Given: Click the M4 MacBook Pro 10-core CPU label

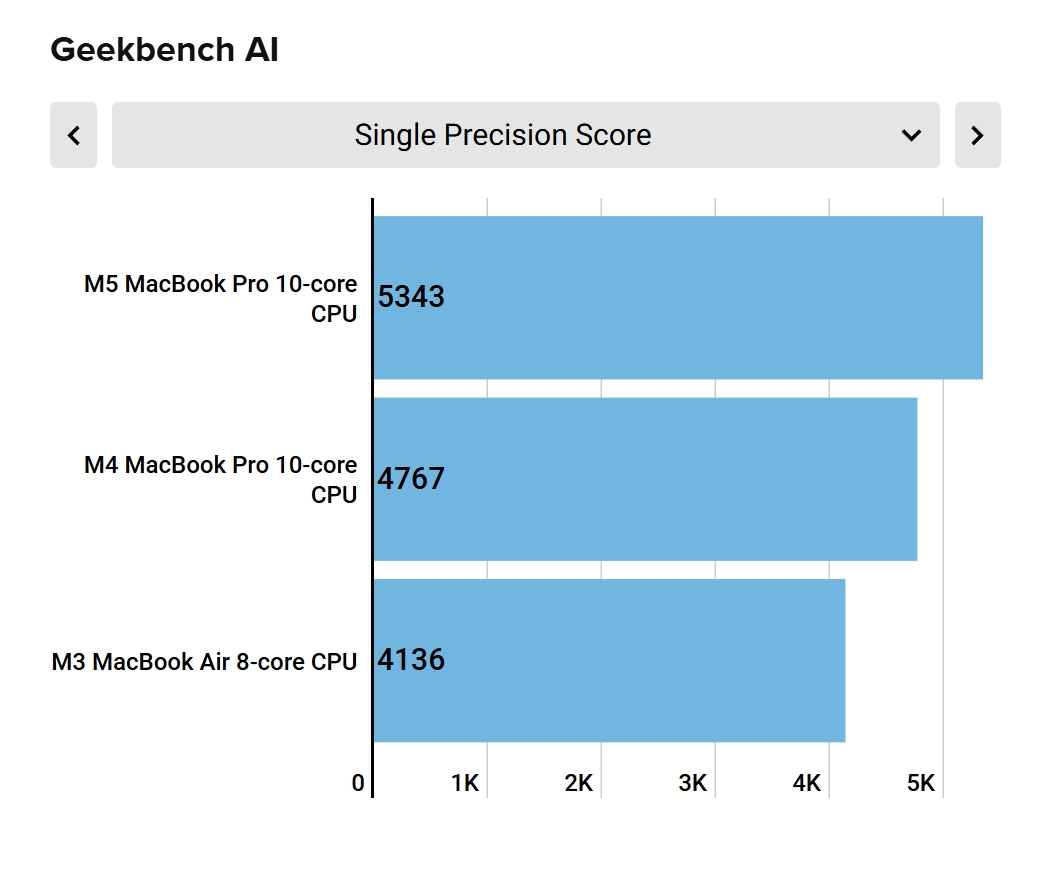Looking at the screenshot, I should point(220,479).
